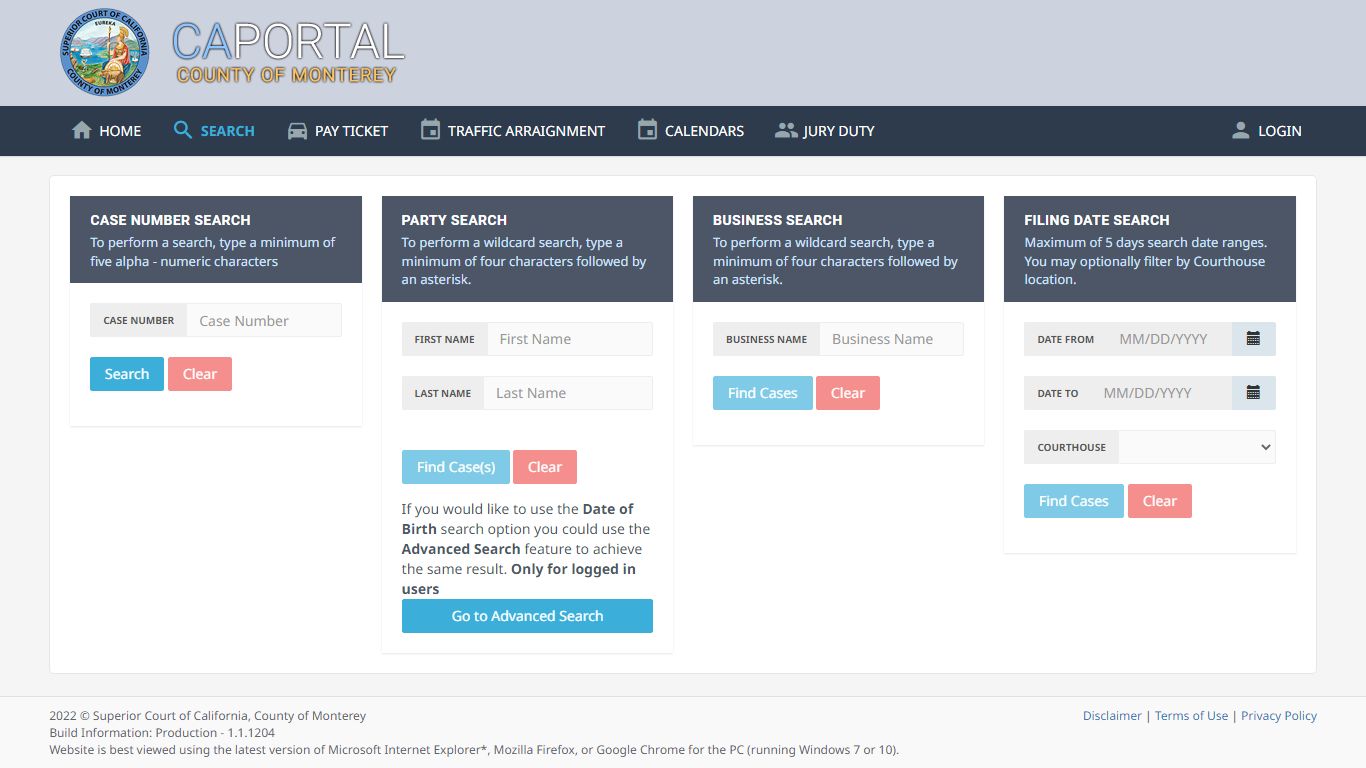This screenshot has width=1366, height=768.
Task: Click Find Cases under Business Search
Action: coord(763,393)
